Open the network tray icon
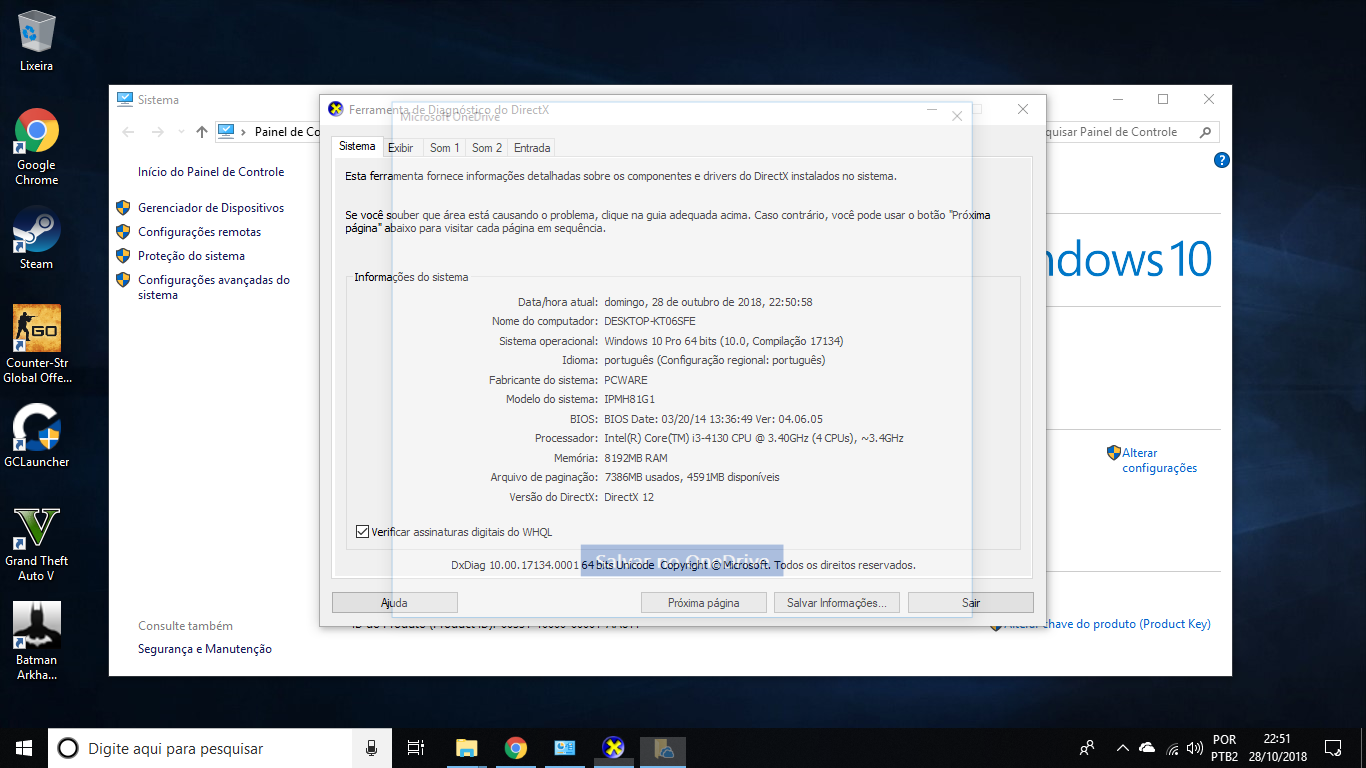Viewport: 1366px width, 768px height. click(1171, 748)
